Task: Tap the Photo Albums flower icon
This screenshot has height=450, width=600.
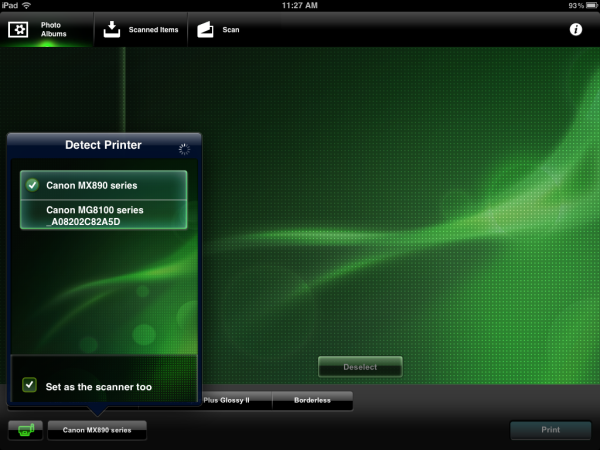Action: point(18,29)
